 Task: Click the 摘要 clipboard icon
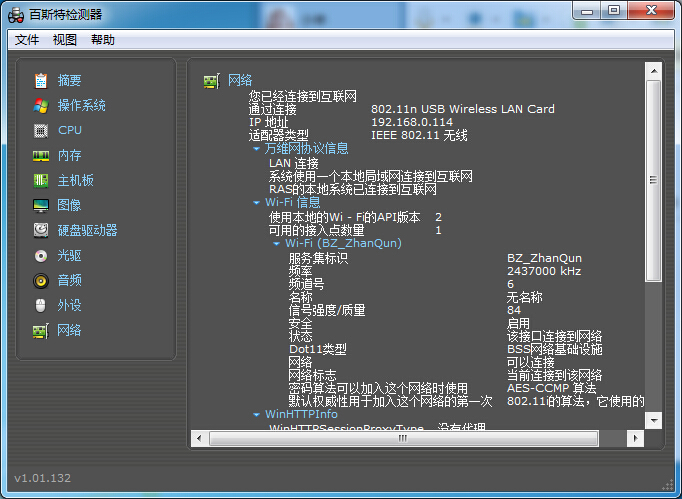[x=41, y=80]
